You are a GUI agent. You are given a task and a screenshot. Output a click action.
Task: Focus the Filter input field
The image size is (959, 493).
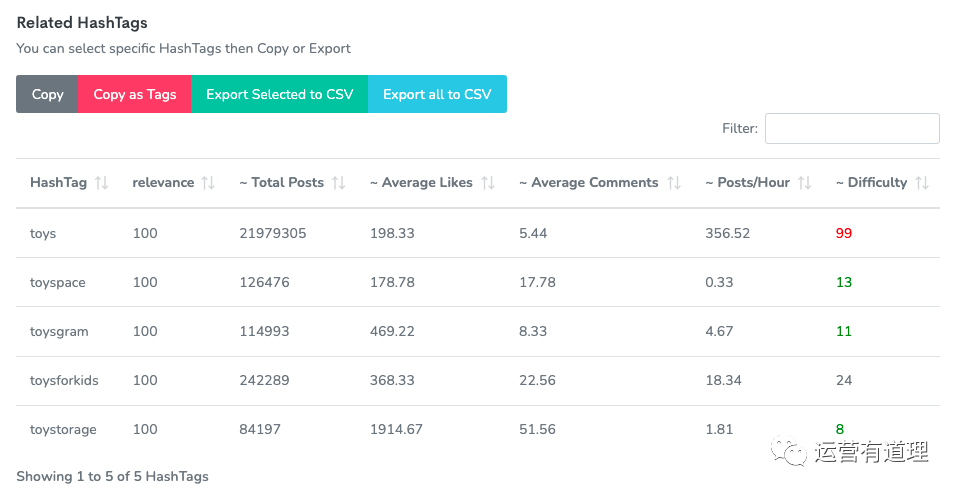tap(852, 128)
